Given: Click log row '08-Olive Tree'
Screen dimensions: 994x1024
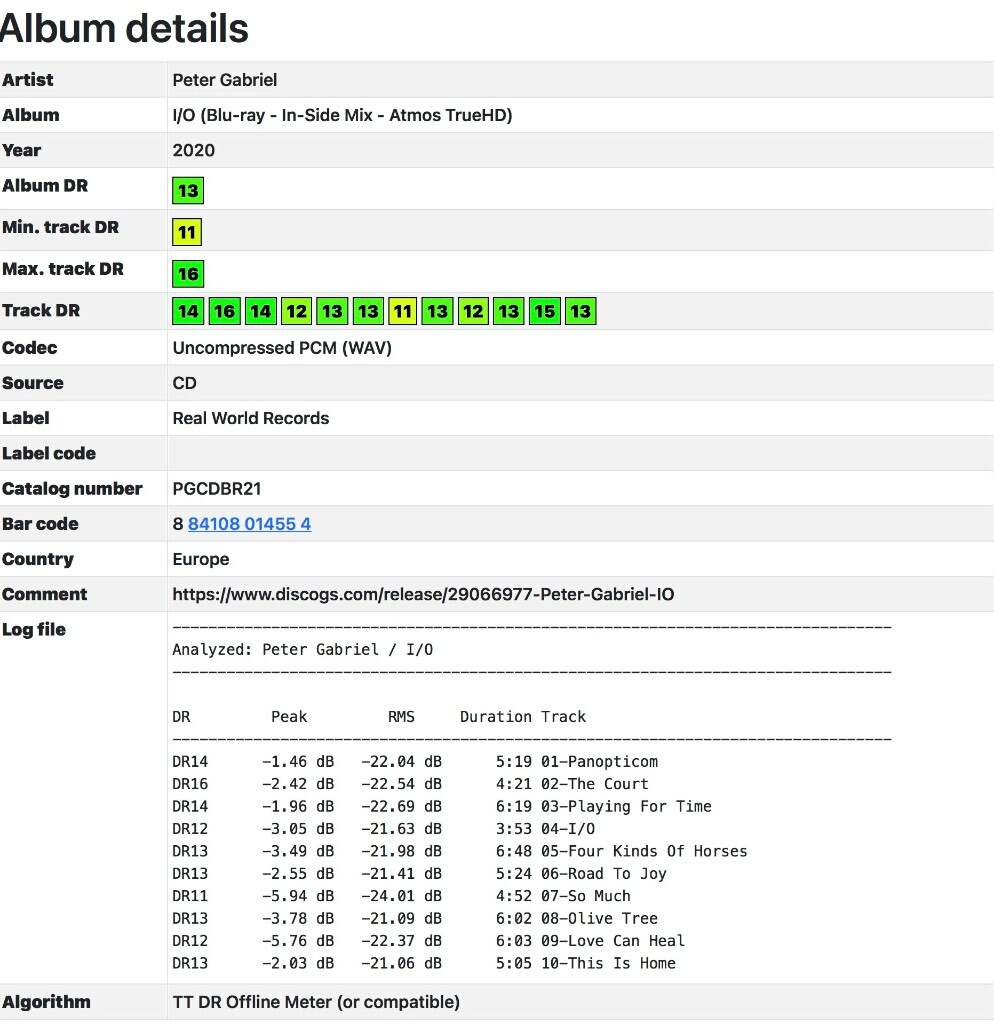Looking at the screenshot, I should pos(415,918).
